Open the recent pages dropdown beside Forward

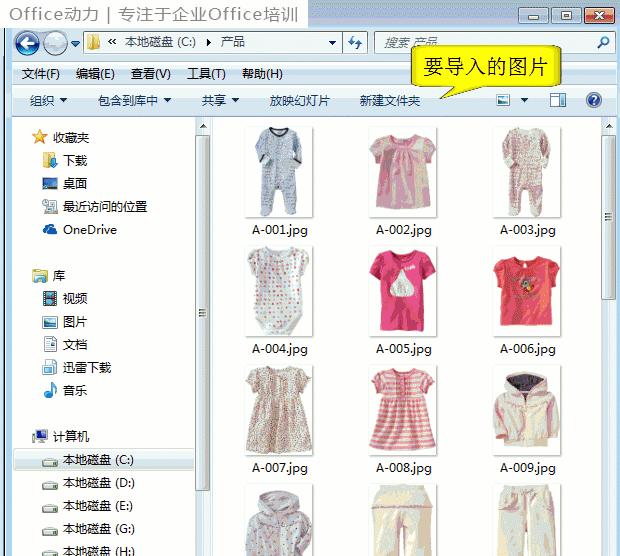coord(76,43)
